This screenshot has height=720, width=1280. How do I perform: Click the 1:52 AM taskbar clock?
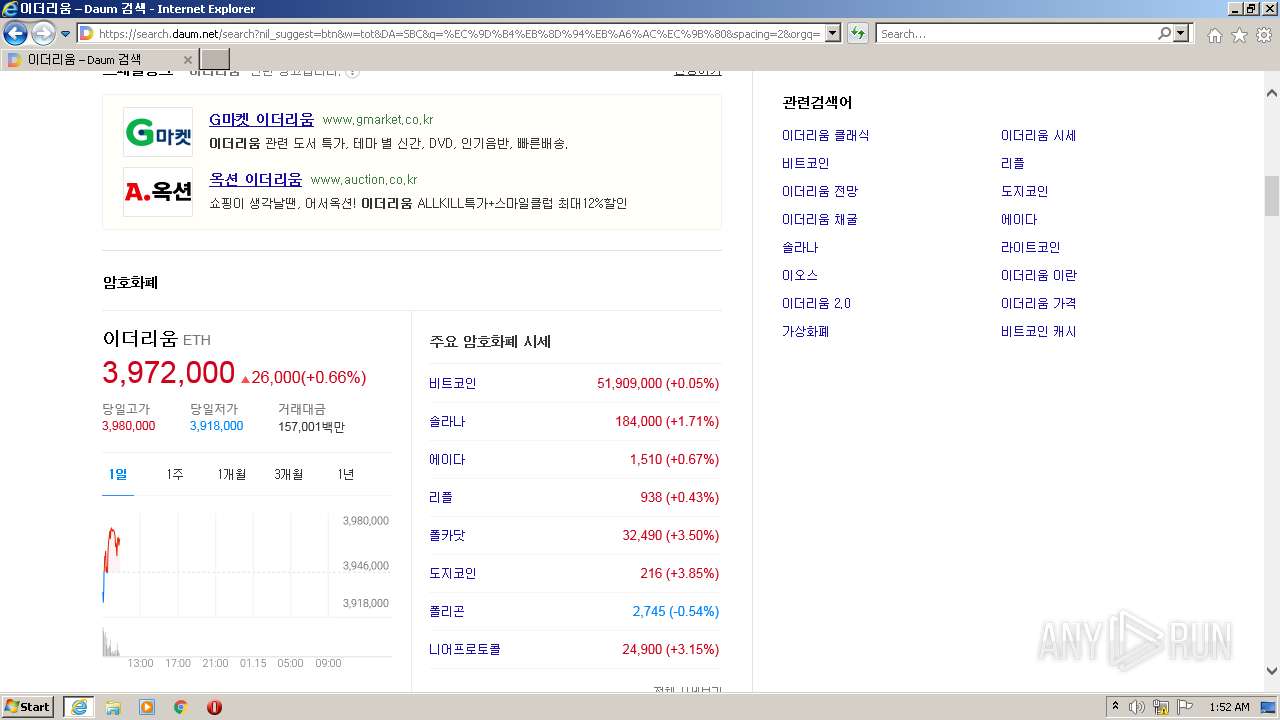coord(1229,707)
